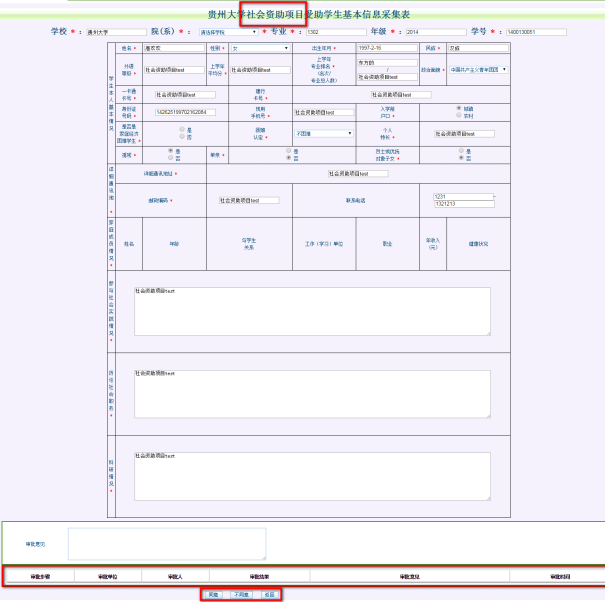
Task: Click the 一卡通卡号 campus card field
Action: (x=185, y=95)
